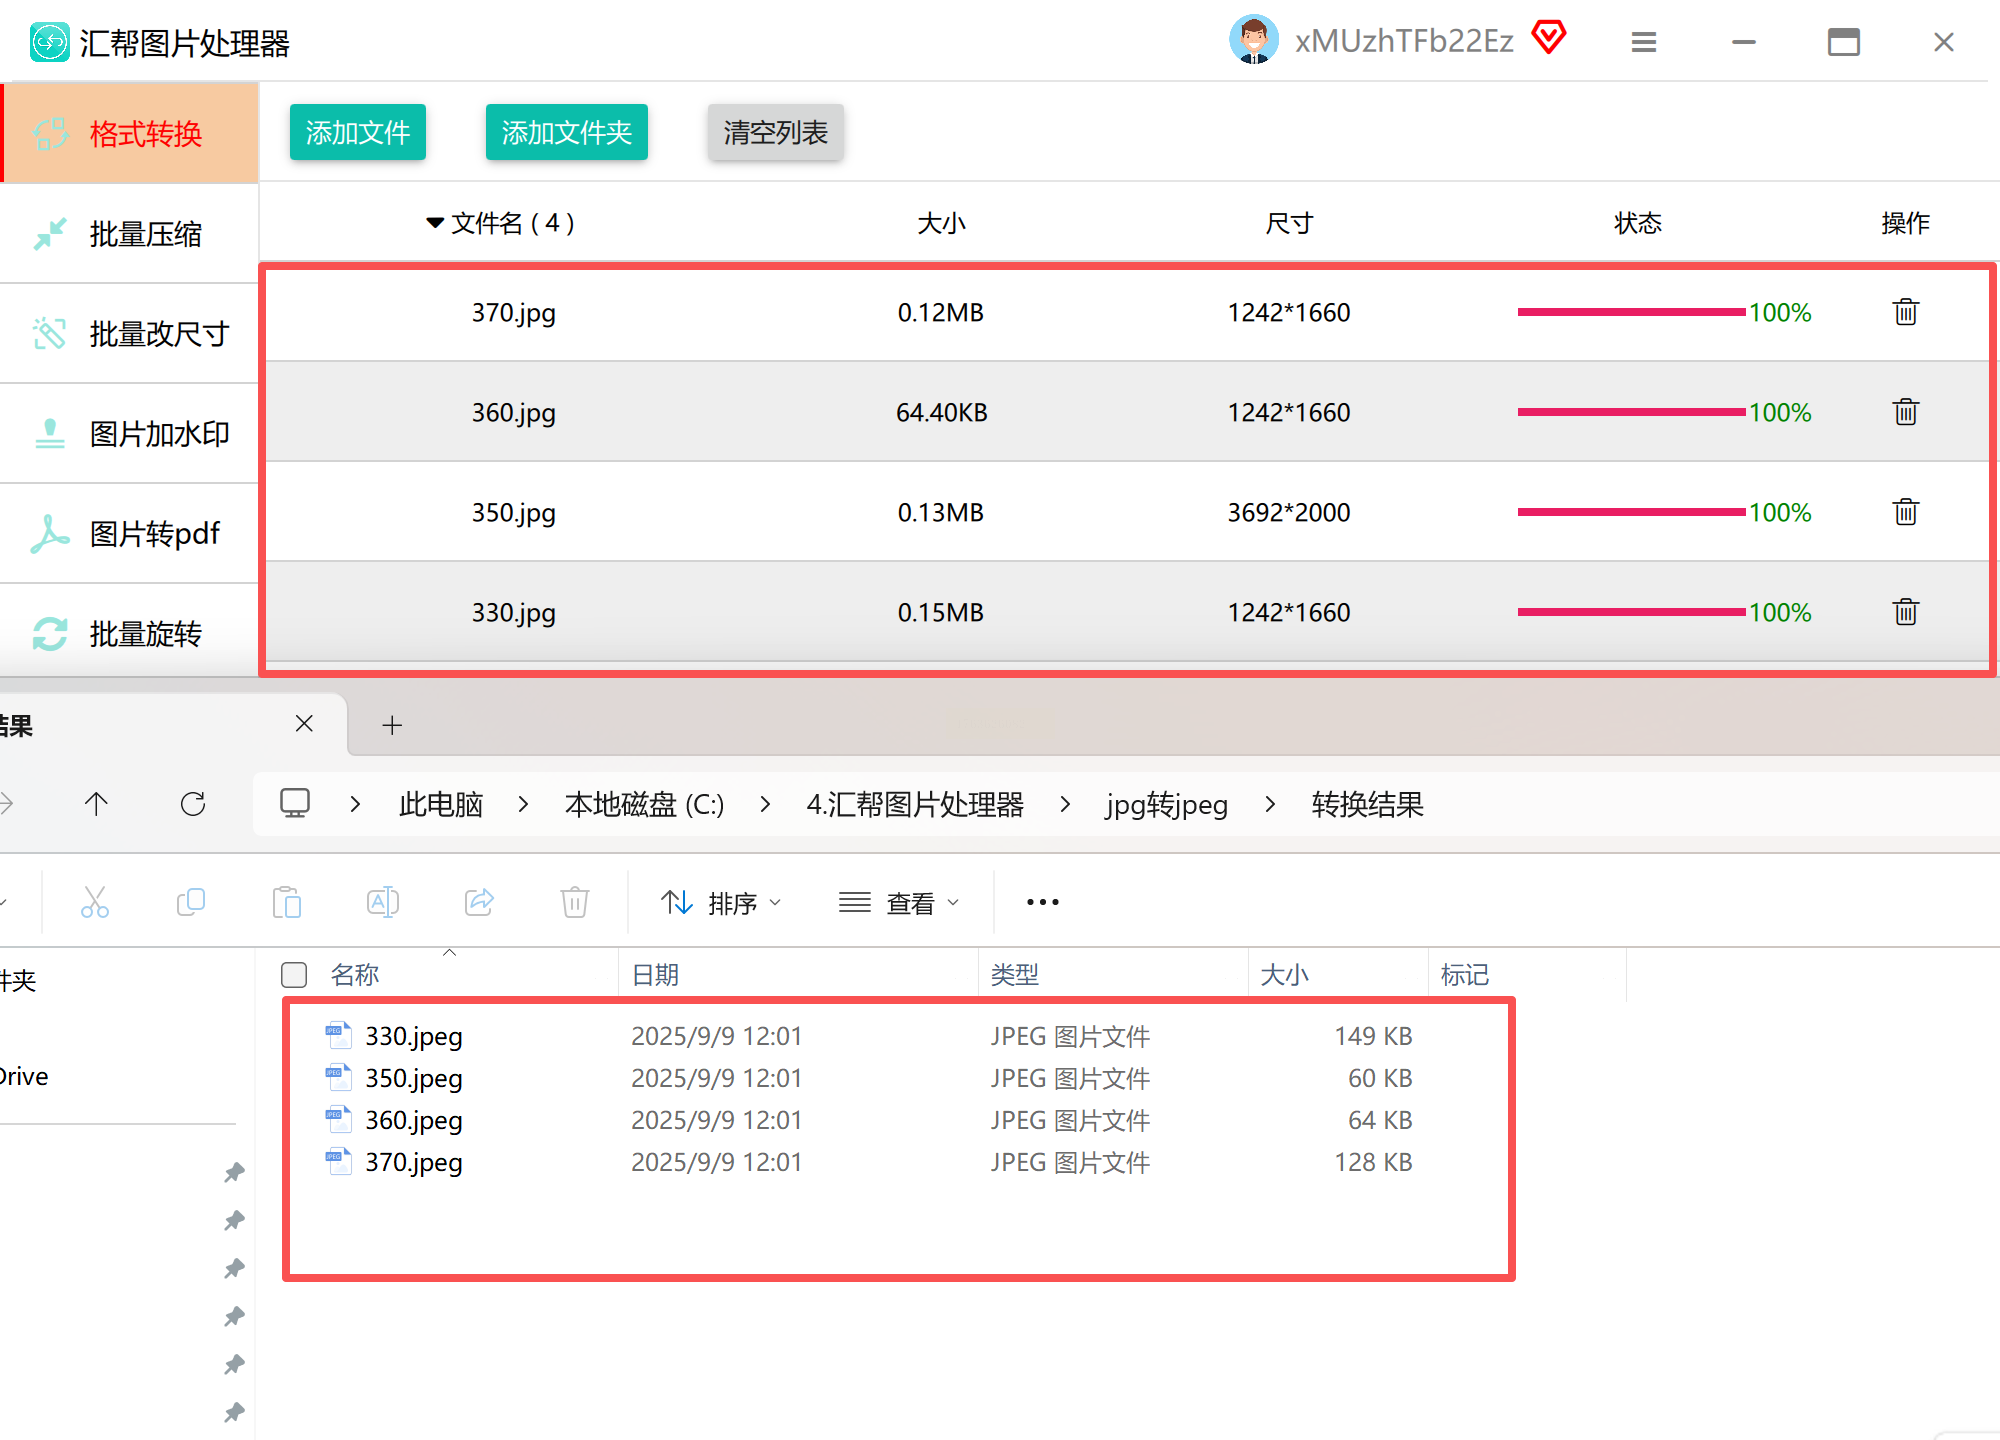Collapse file list using 文件名 triangle

[435, 222]
